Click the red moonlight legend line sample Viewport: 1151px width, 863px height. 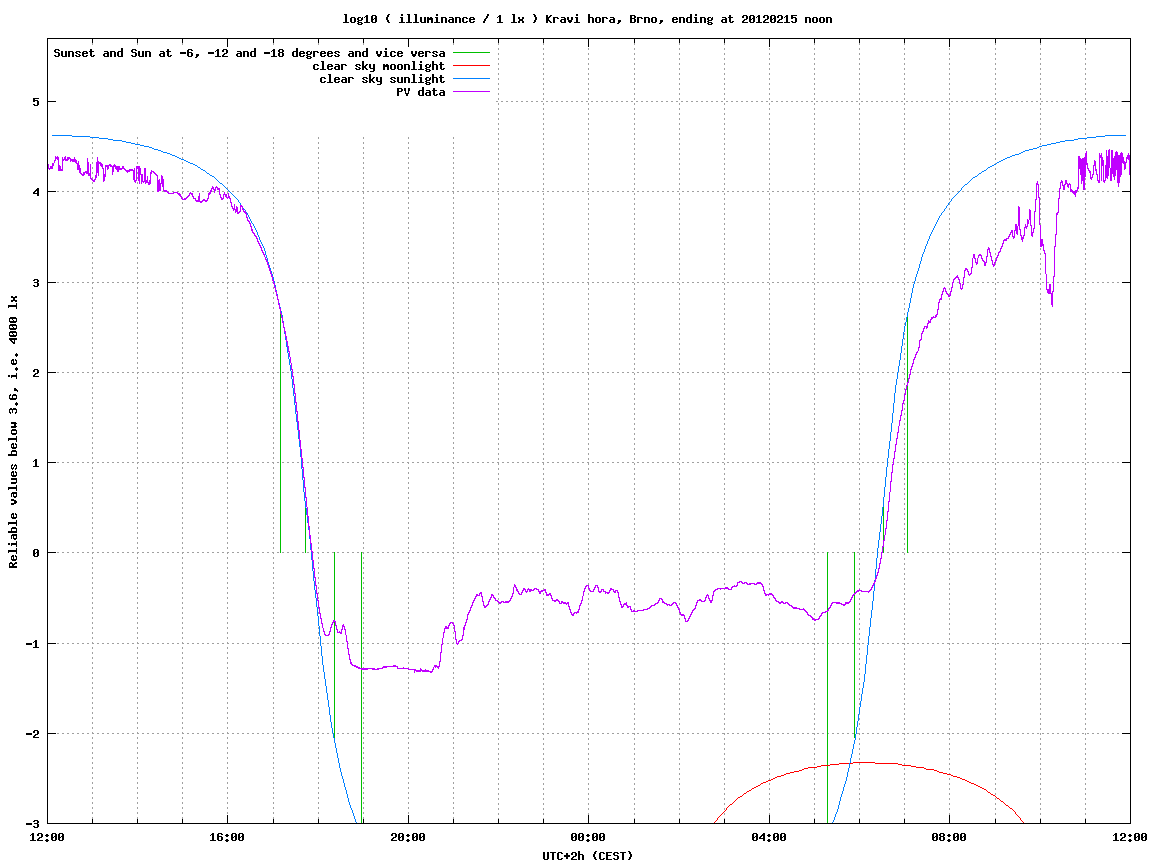(471, 66)
